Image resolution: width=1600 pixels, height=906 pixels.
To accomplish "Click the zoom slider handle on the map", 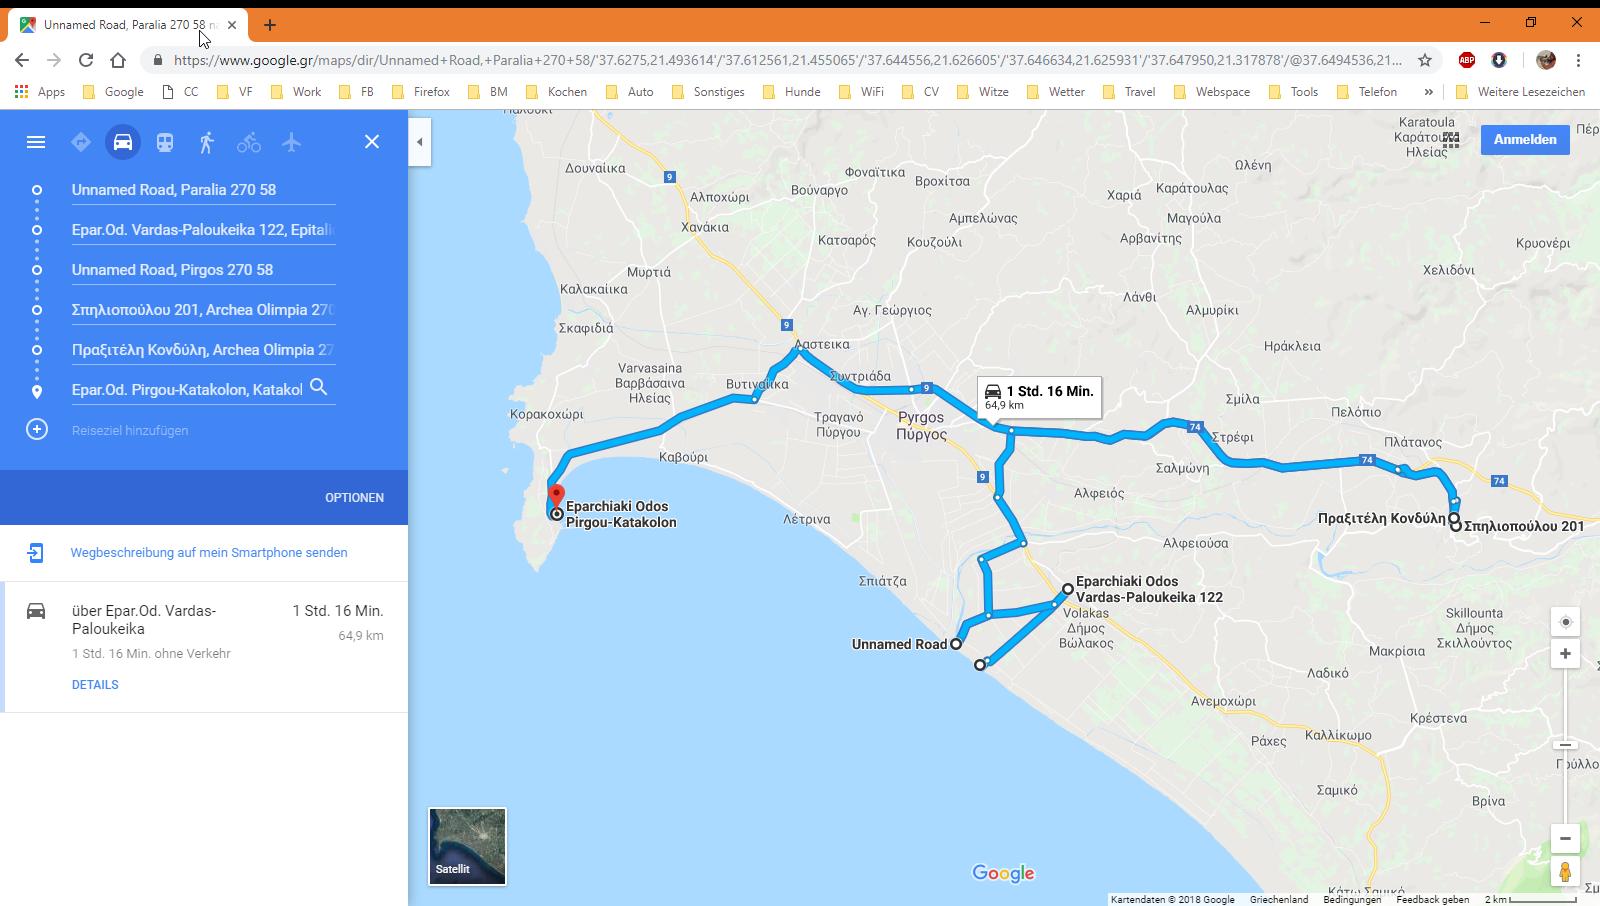I will (1565, 744).
